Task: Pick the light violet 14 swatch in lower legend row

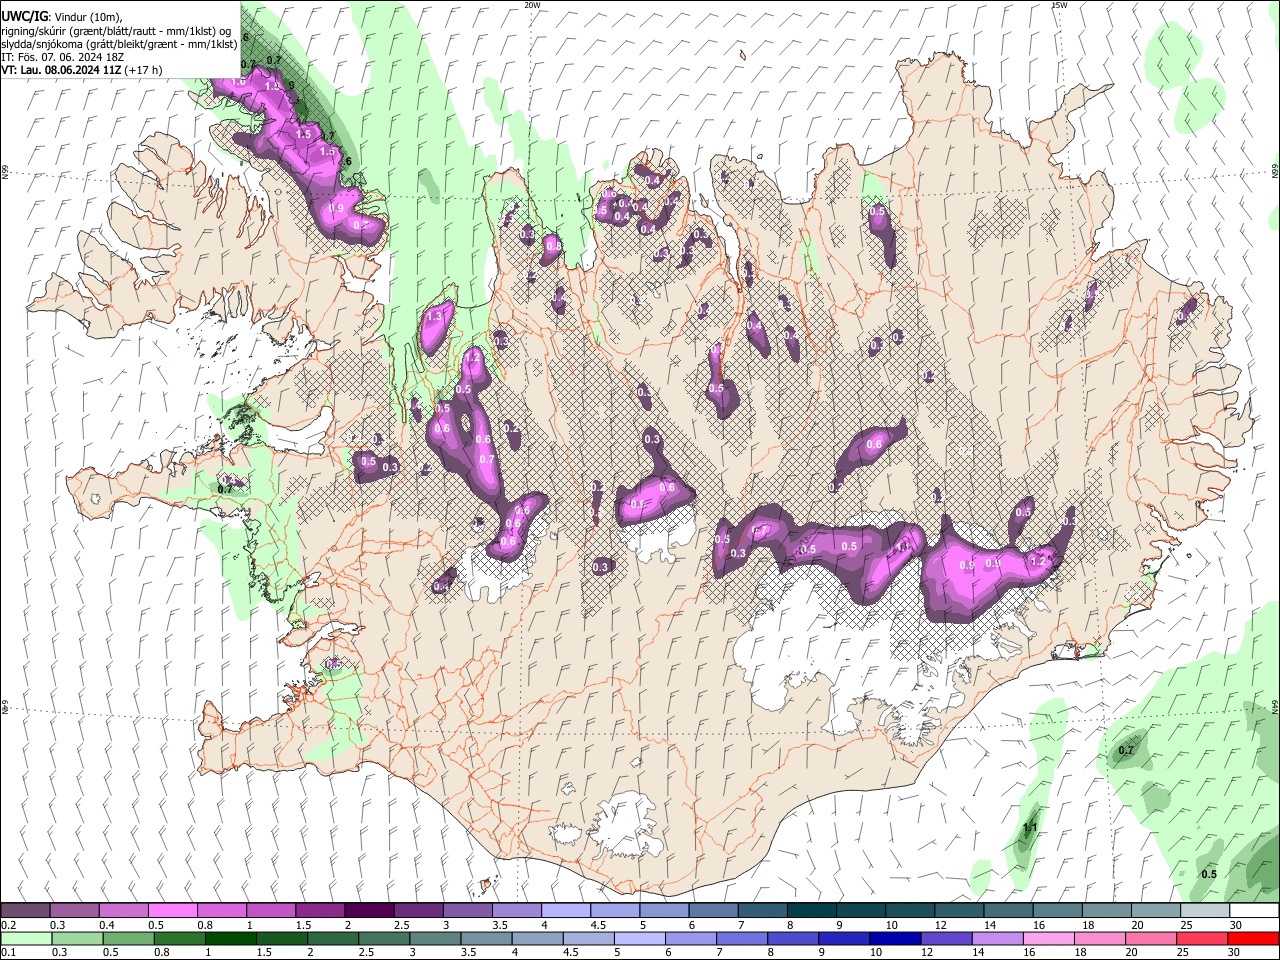Action: tap(997, 938)
